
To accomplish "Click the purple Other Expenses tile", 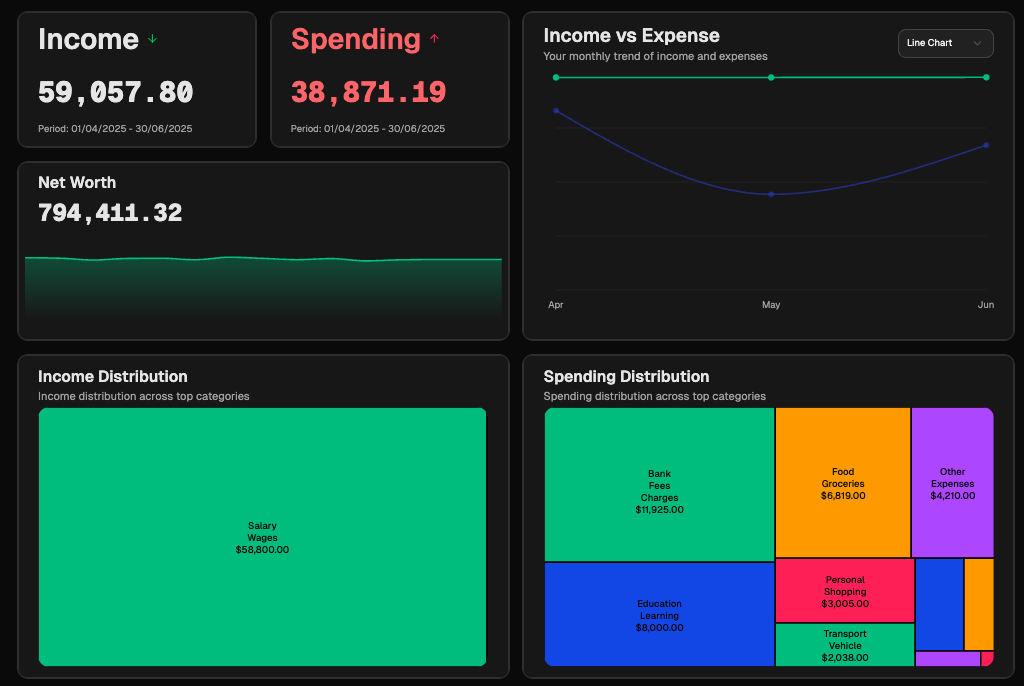I will (952, 482).
